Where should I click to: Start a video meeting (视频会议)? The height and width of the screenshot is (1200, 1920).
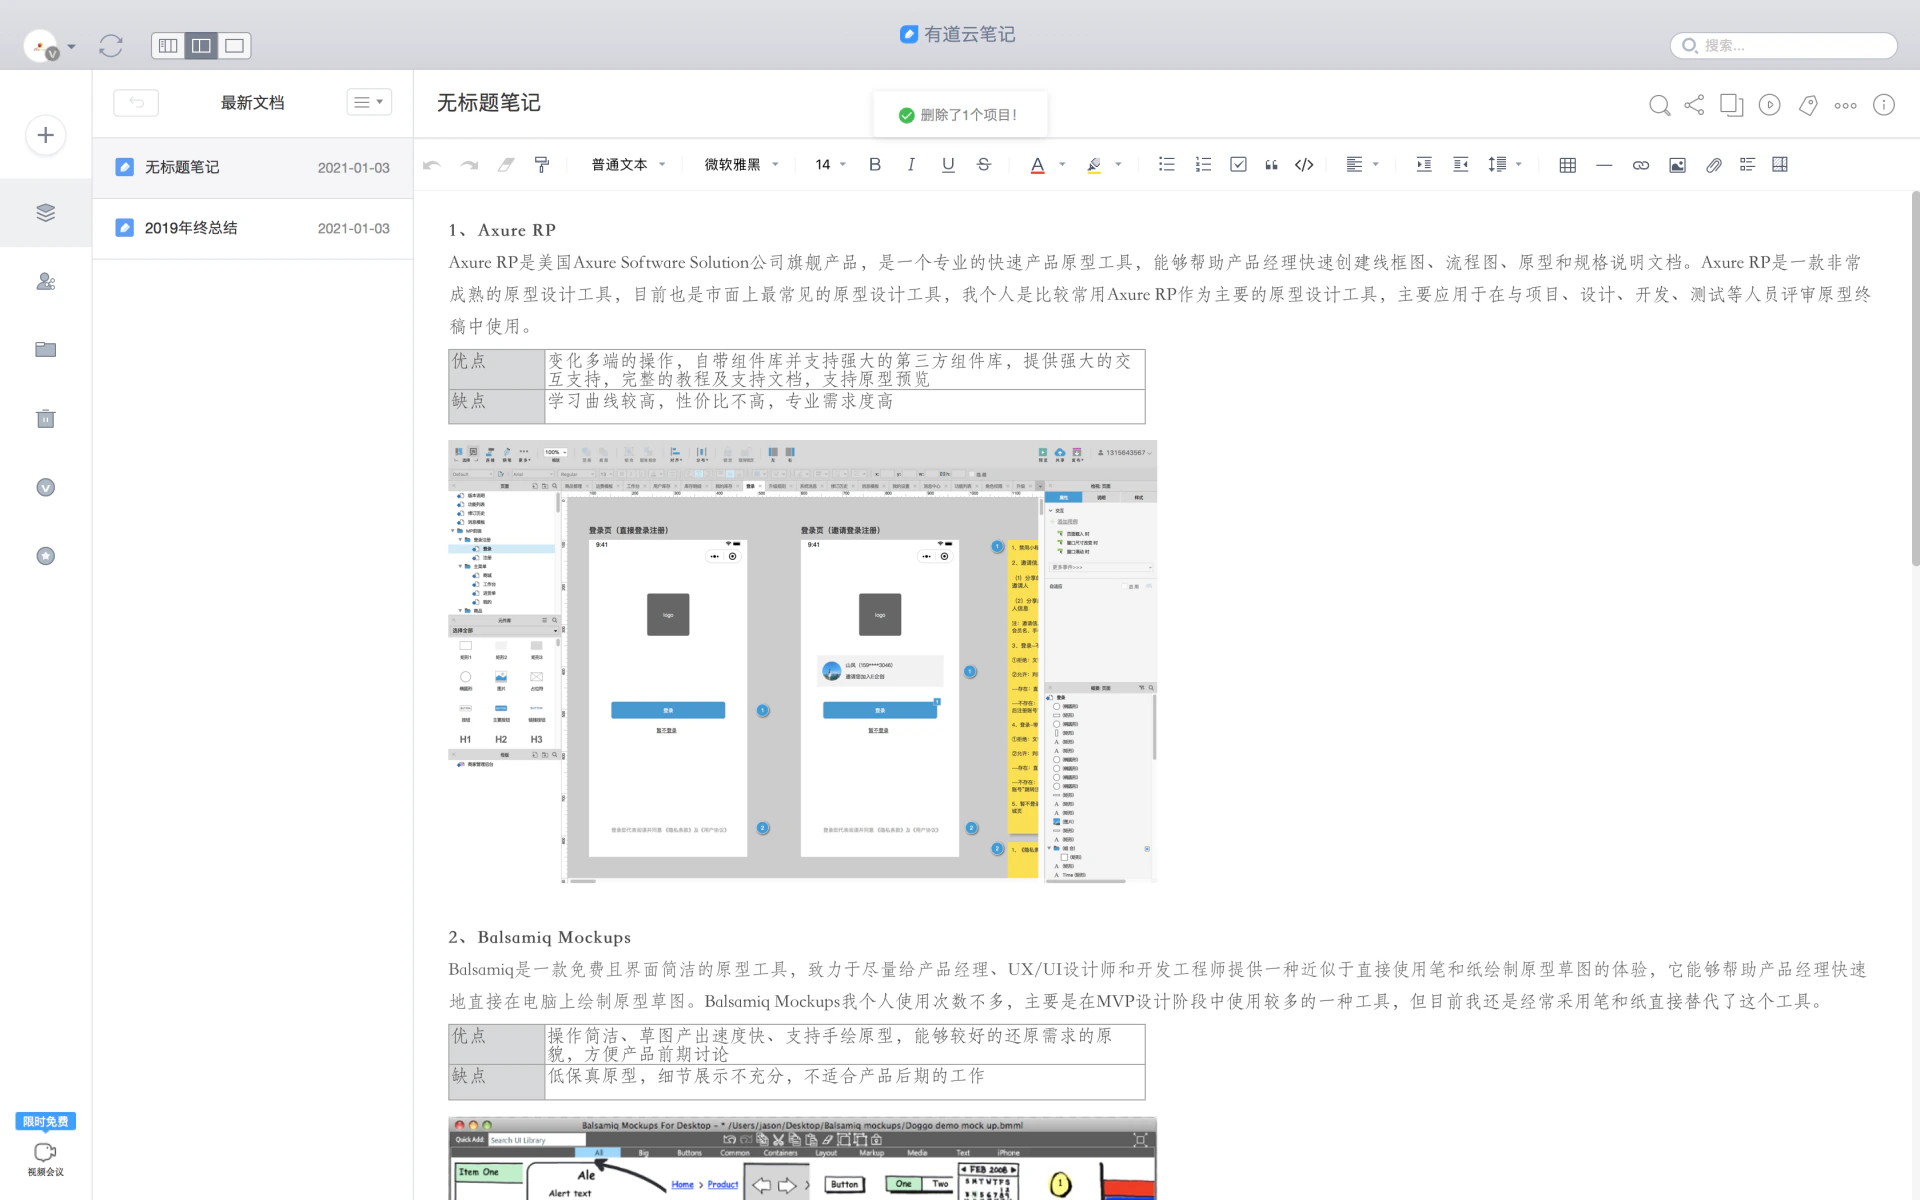46,1159
